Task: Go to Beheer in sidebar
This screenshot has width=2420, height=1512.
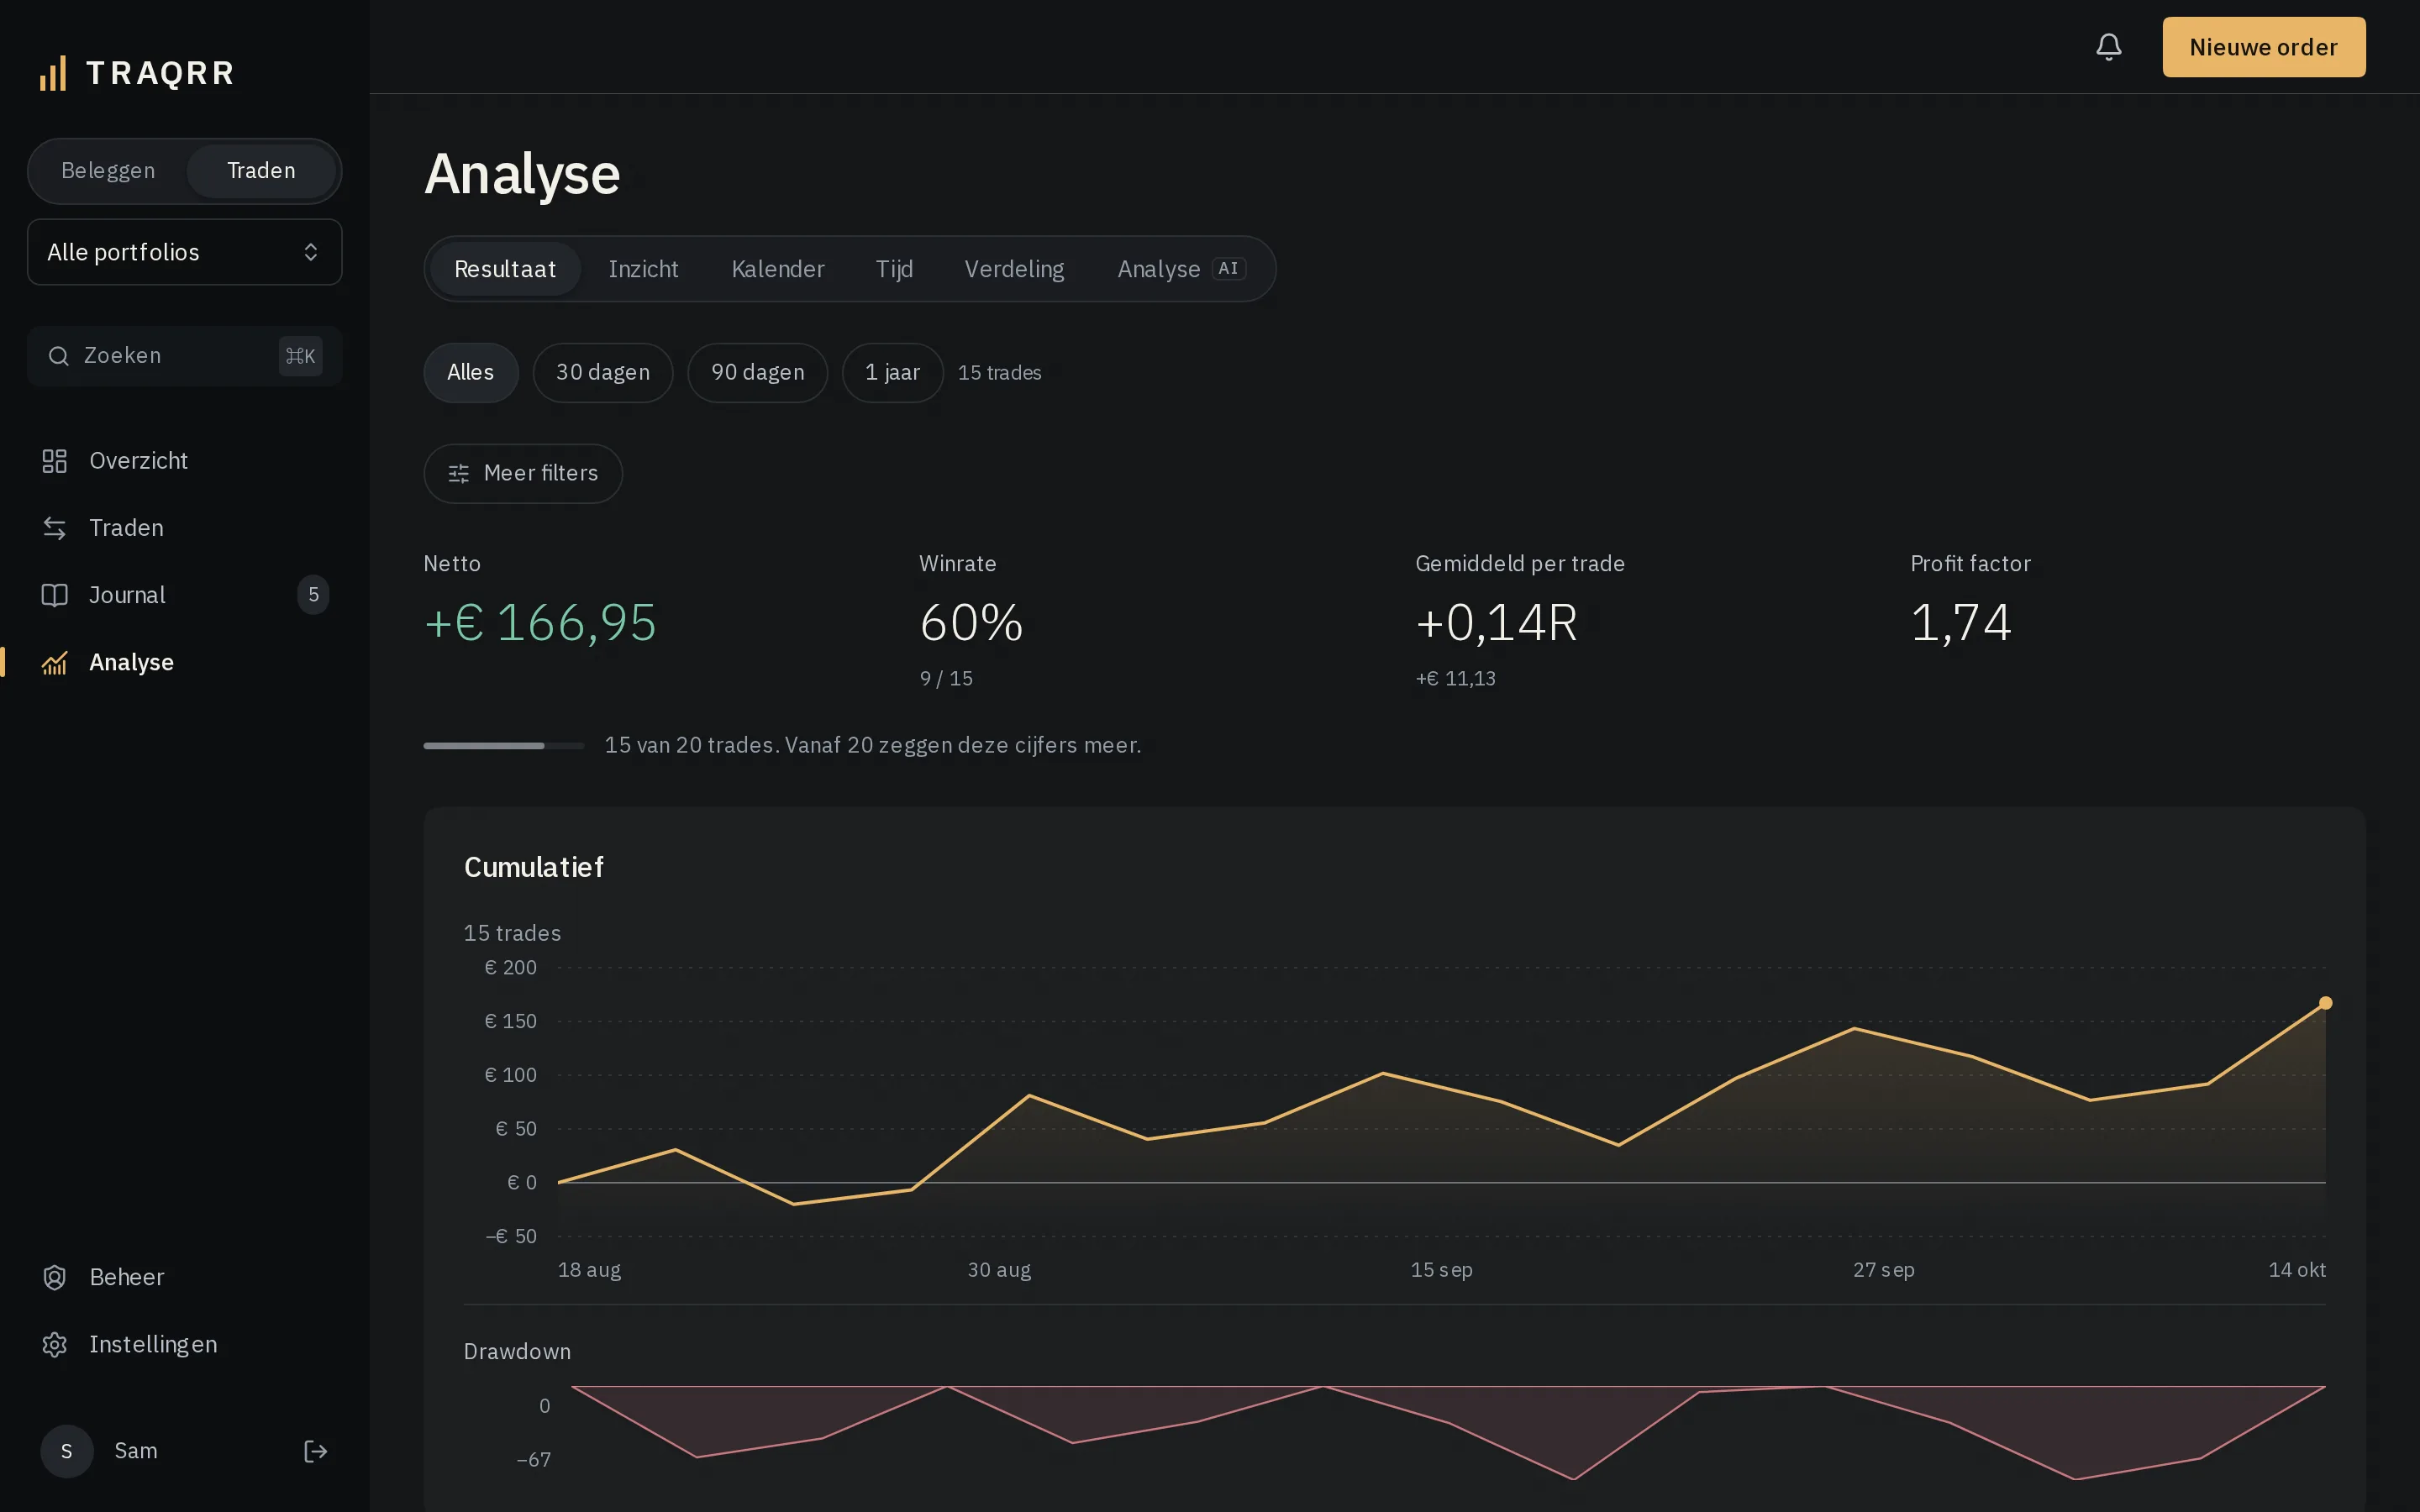Action: point(185,1277)
